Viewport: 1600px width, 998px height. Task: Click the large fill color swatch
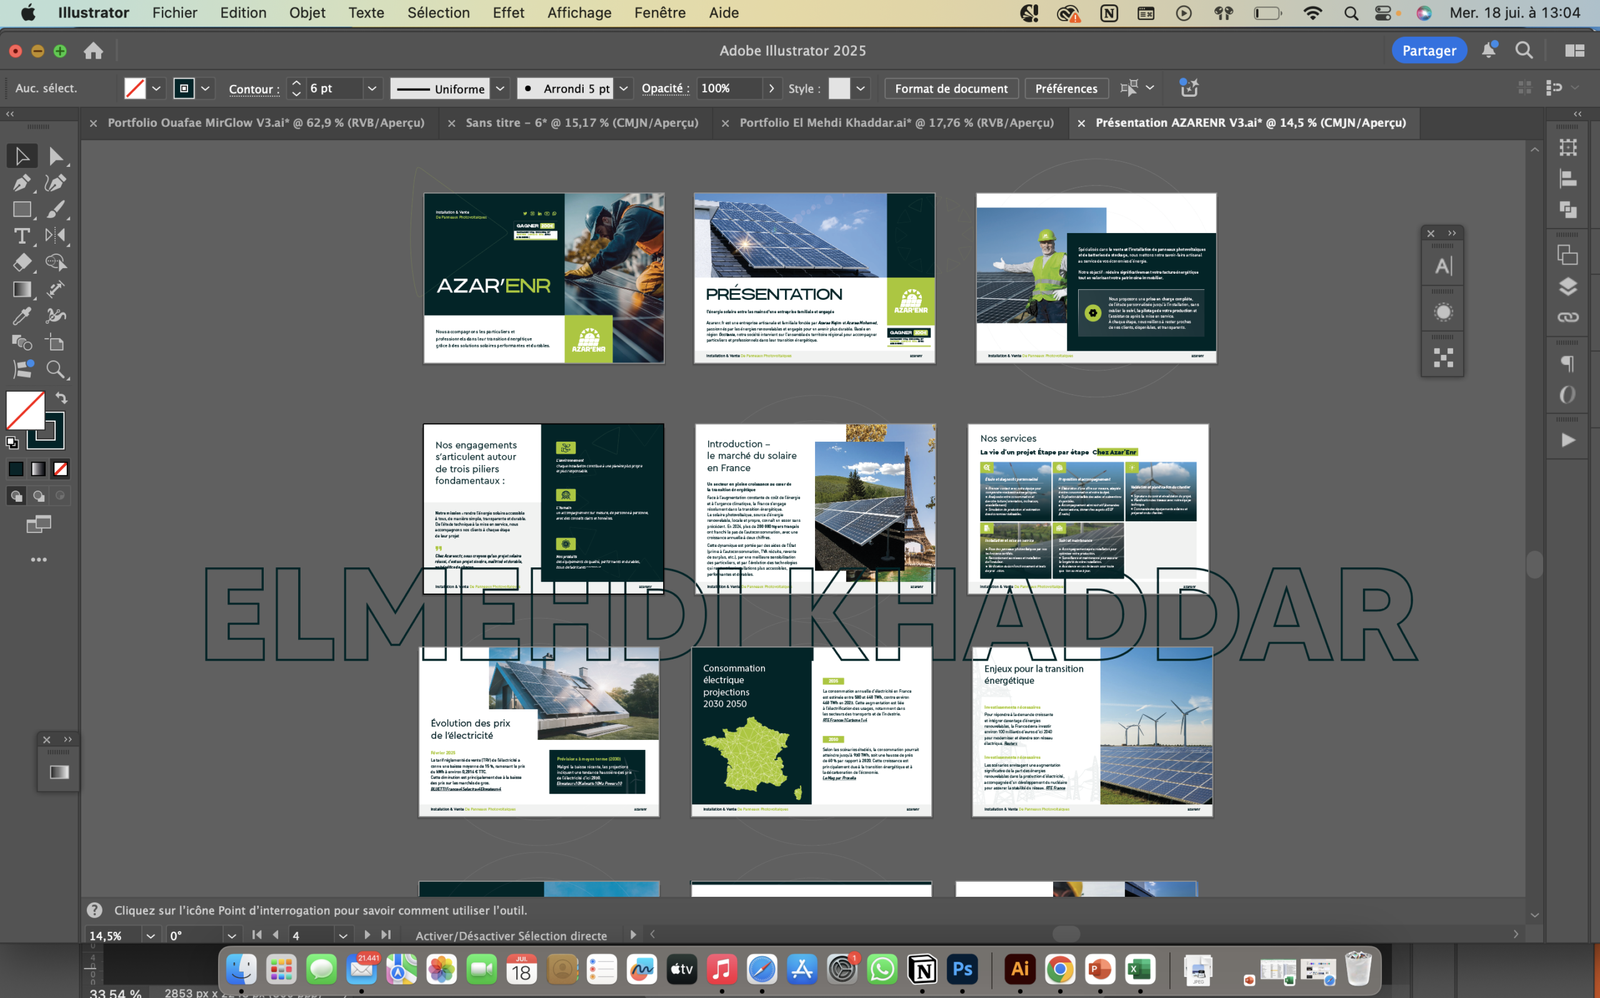25,410
